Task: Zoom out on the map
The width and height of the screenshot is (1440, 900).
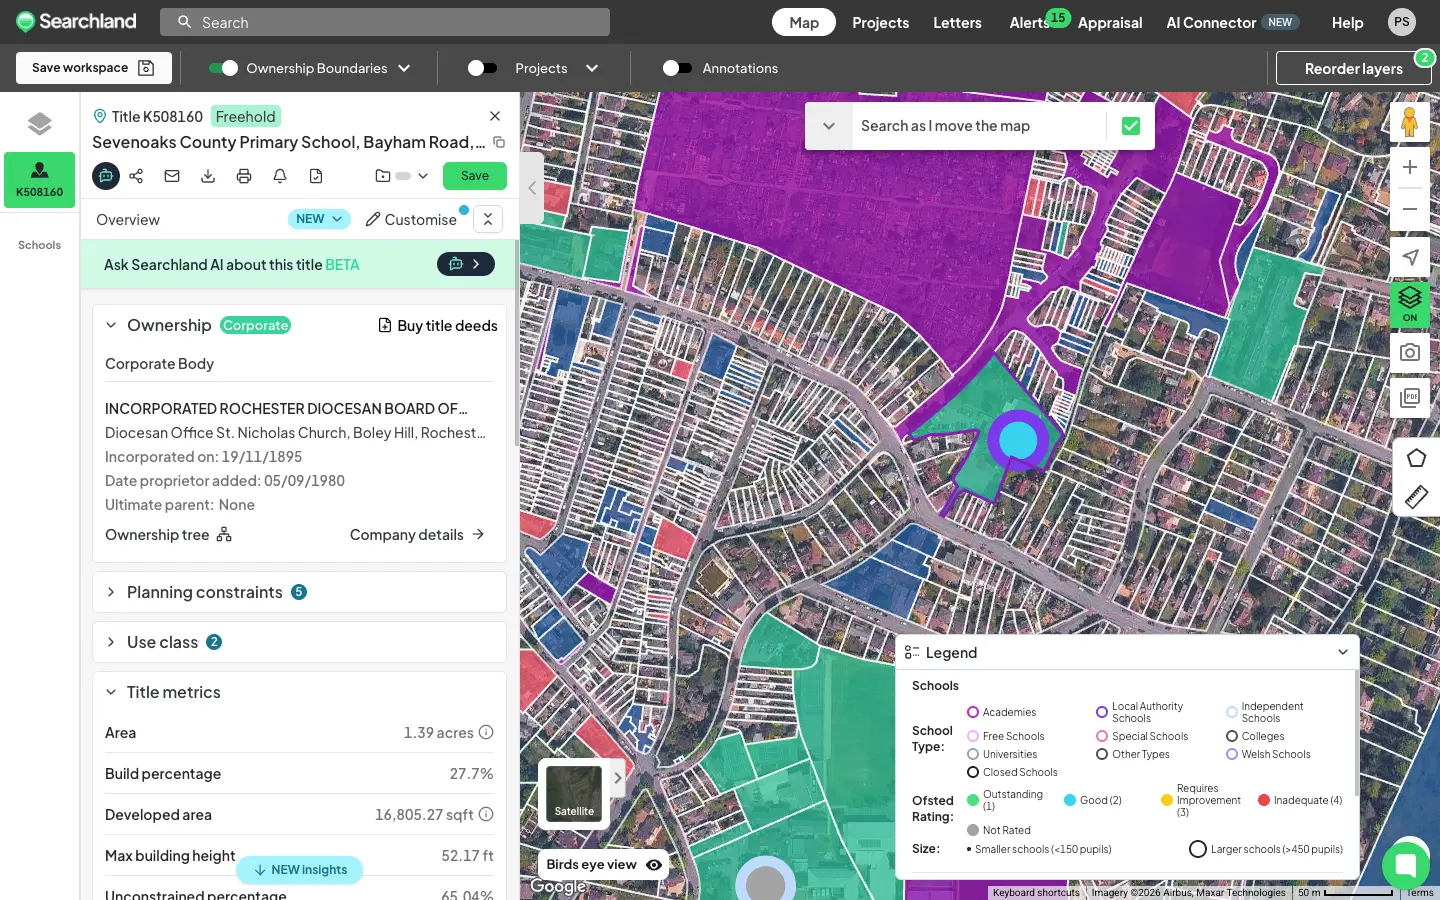Action: pos(1410,209)
